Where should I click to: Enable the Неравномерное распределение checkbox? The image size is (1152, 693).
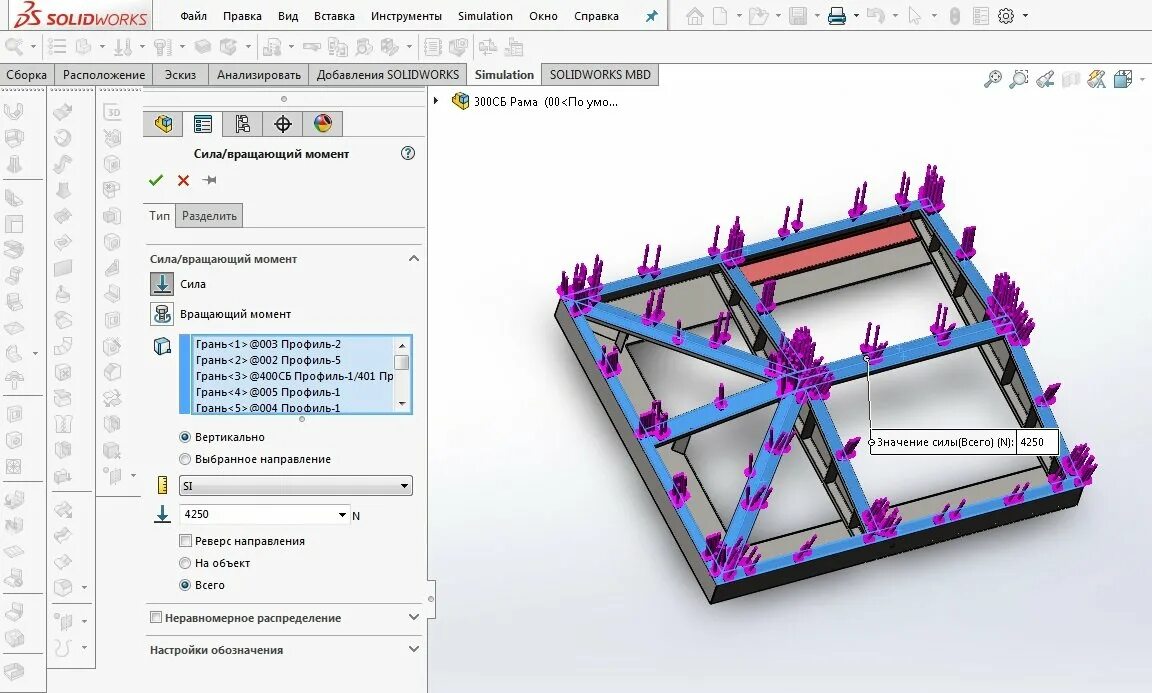pyautogui.click(x=156, y=617)
